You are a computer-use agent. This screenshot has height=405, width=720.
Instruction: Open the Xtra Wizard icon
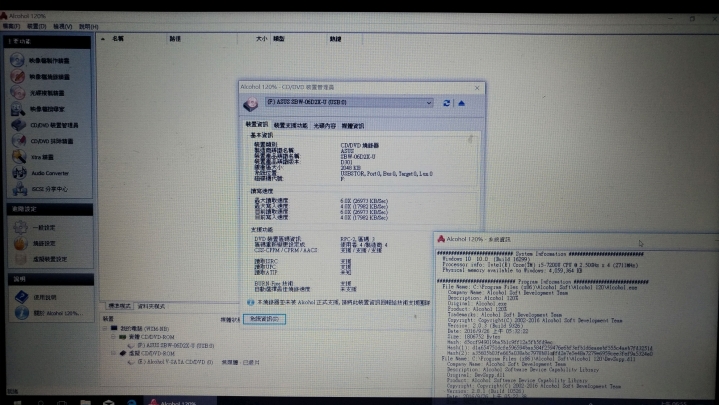(x=19, y=157)
